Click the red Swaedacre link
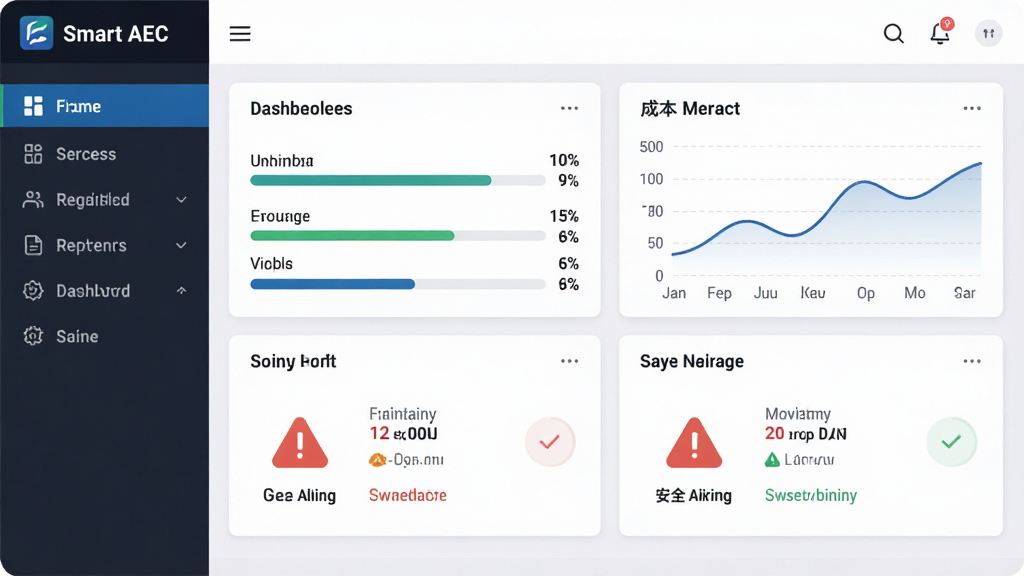The height and width of the screenshot is (576, 1024). [x=408, y=495]
